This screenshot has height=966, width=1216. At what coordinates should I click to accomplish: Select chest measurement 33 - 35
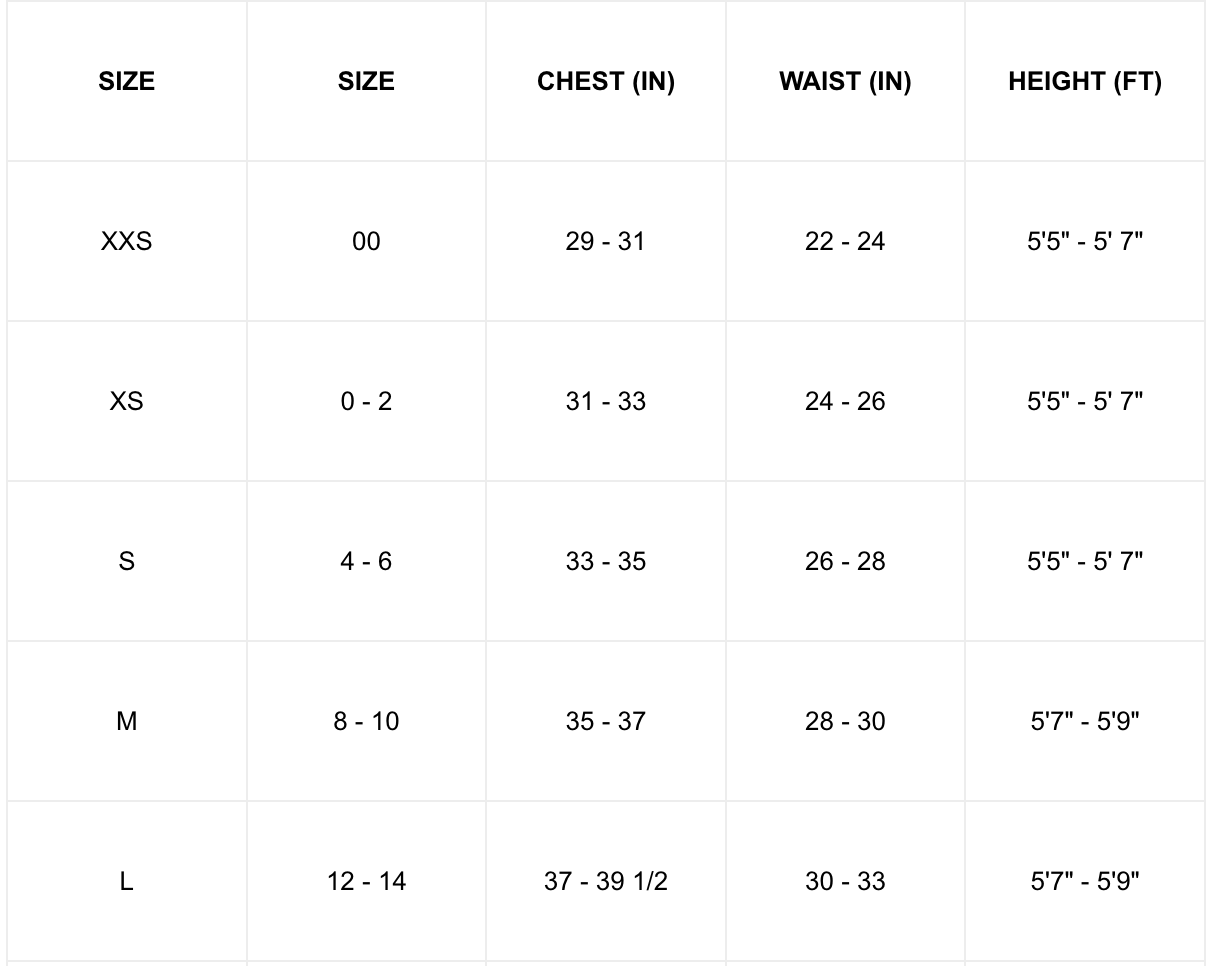pyautogui.click(x=605, y=561)
